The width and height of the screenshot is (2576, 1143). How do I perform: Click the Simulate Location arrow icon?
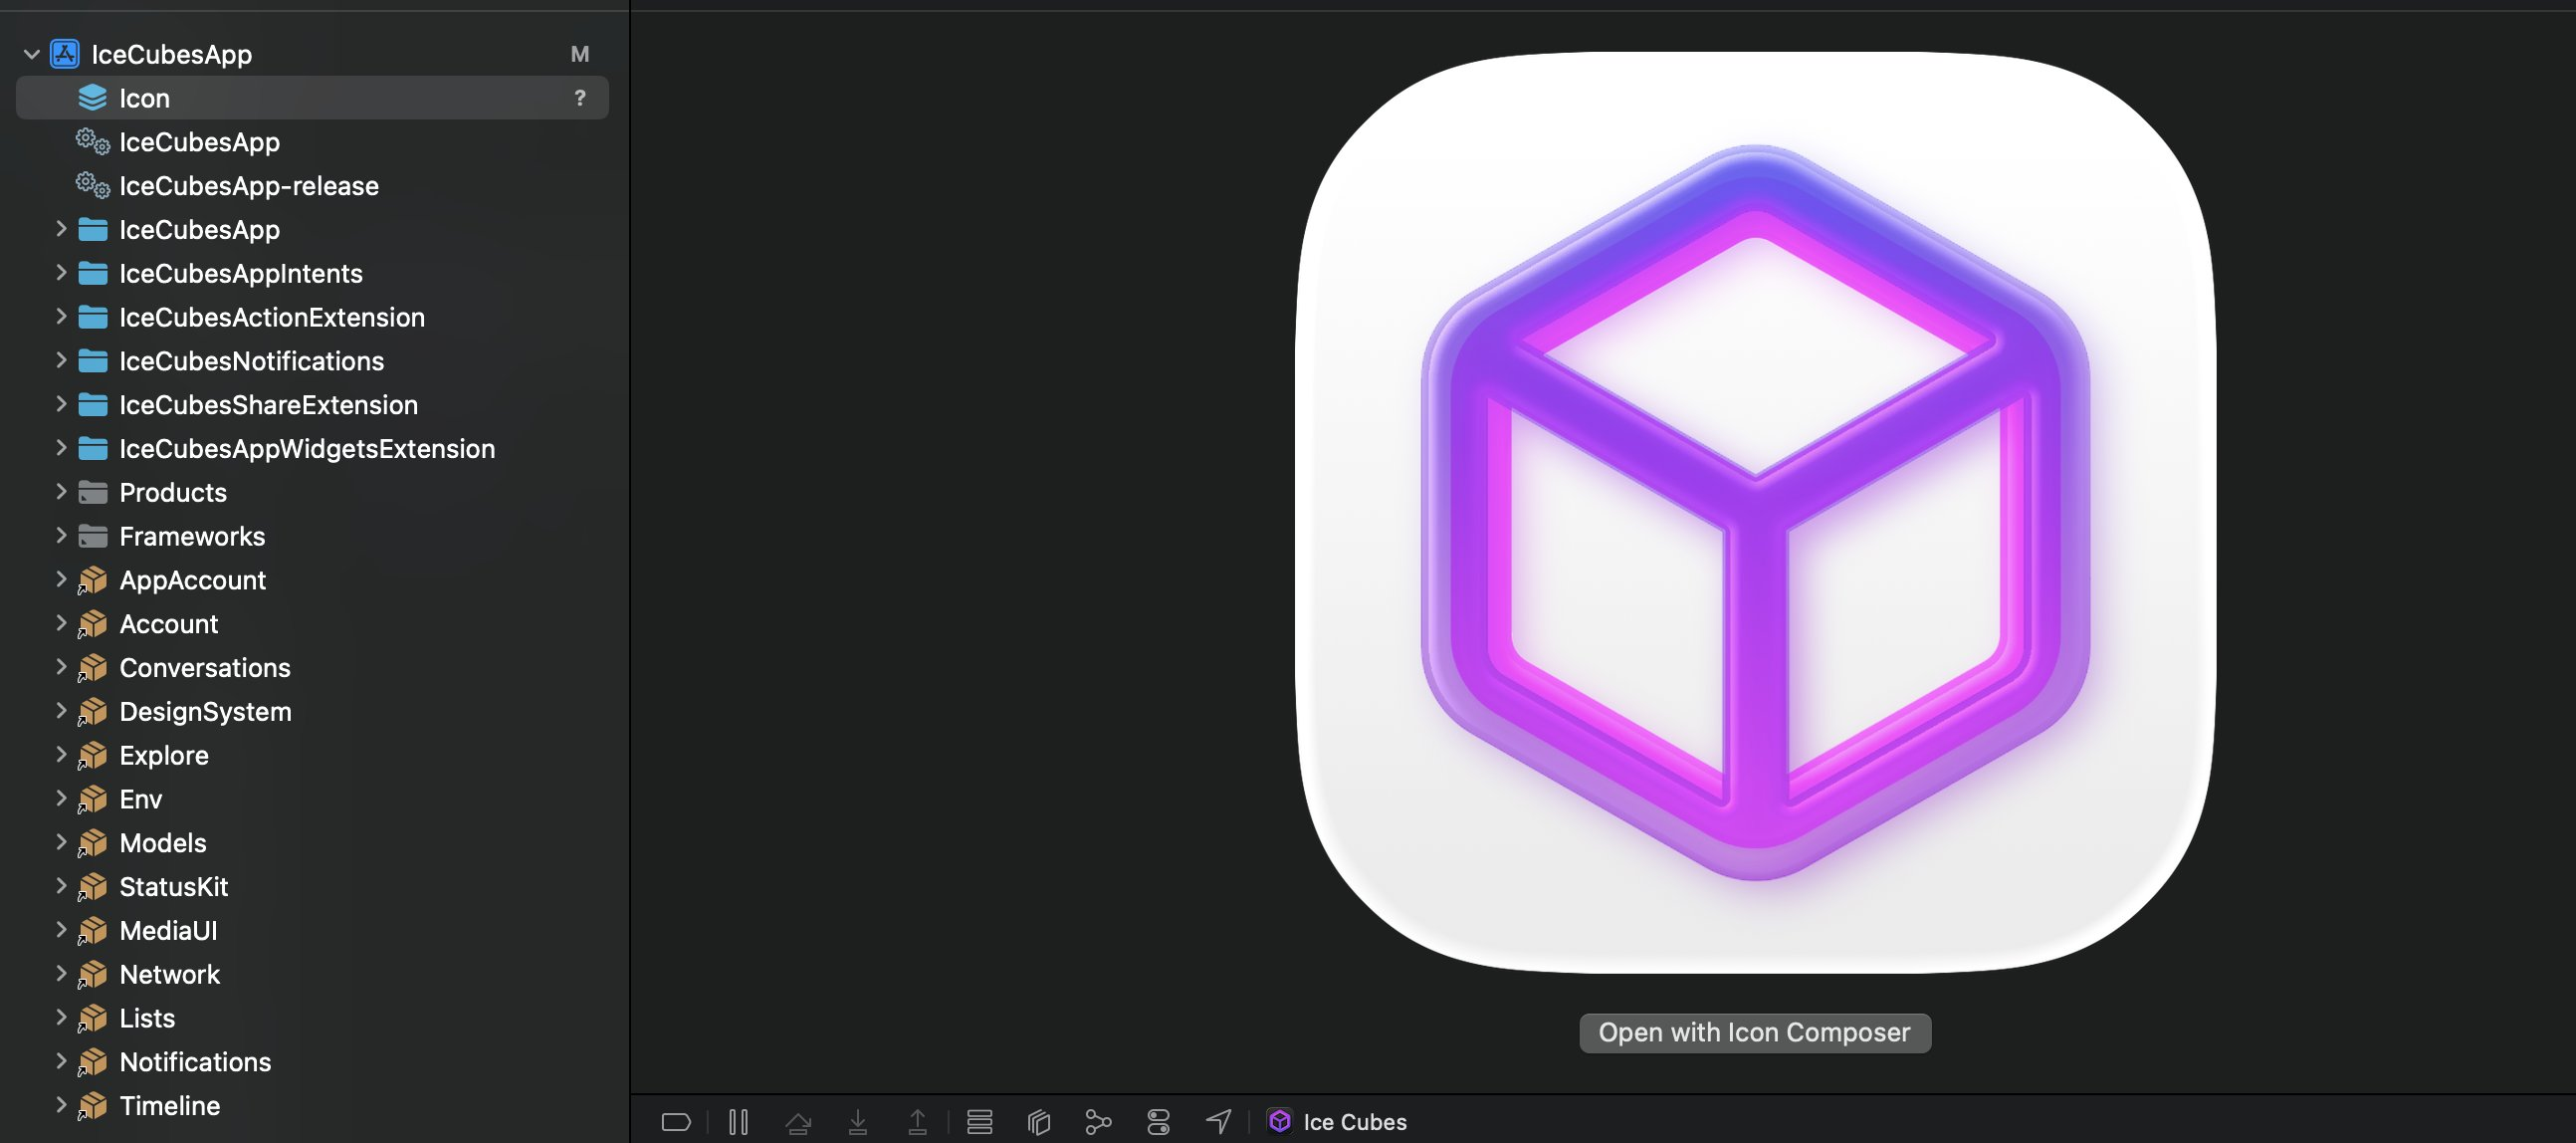click(1218, 1122)
